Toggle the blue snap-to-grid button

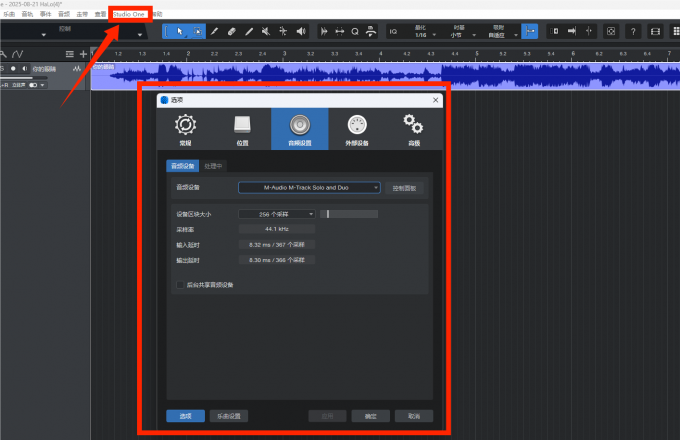tap(530, 31)
